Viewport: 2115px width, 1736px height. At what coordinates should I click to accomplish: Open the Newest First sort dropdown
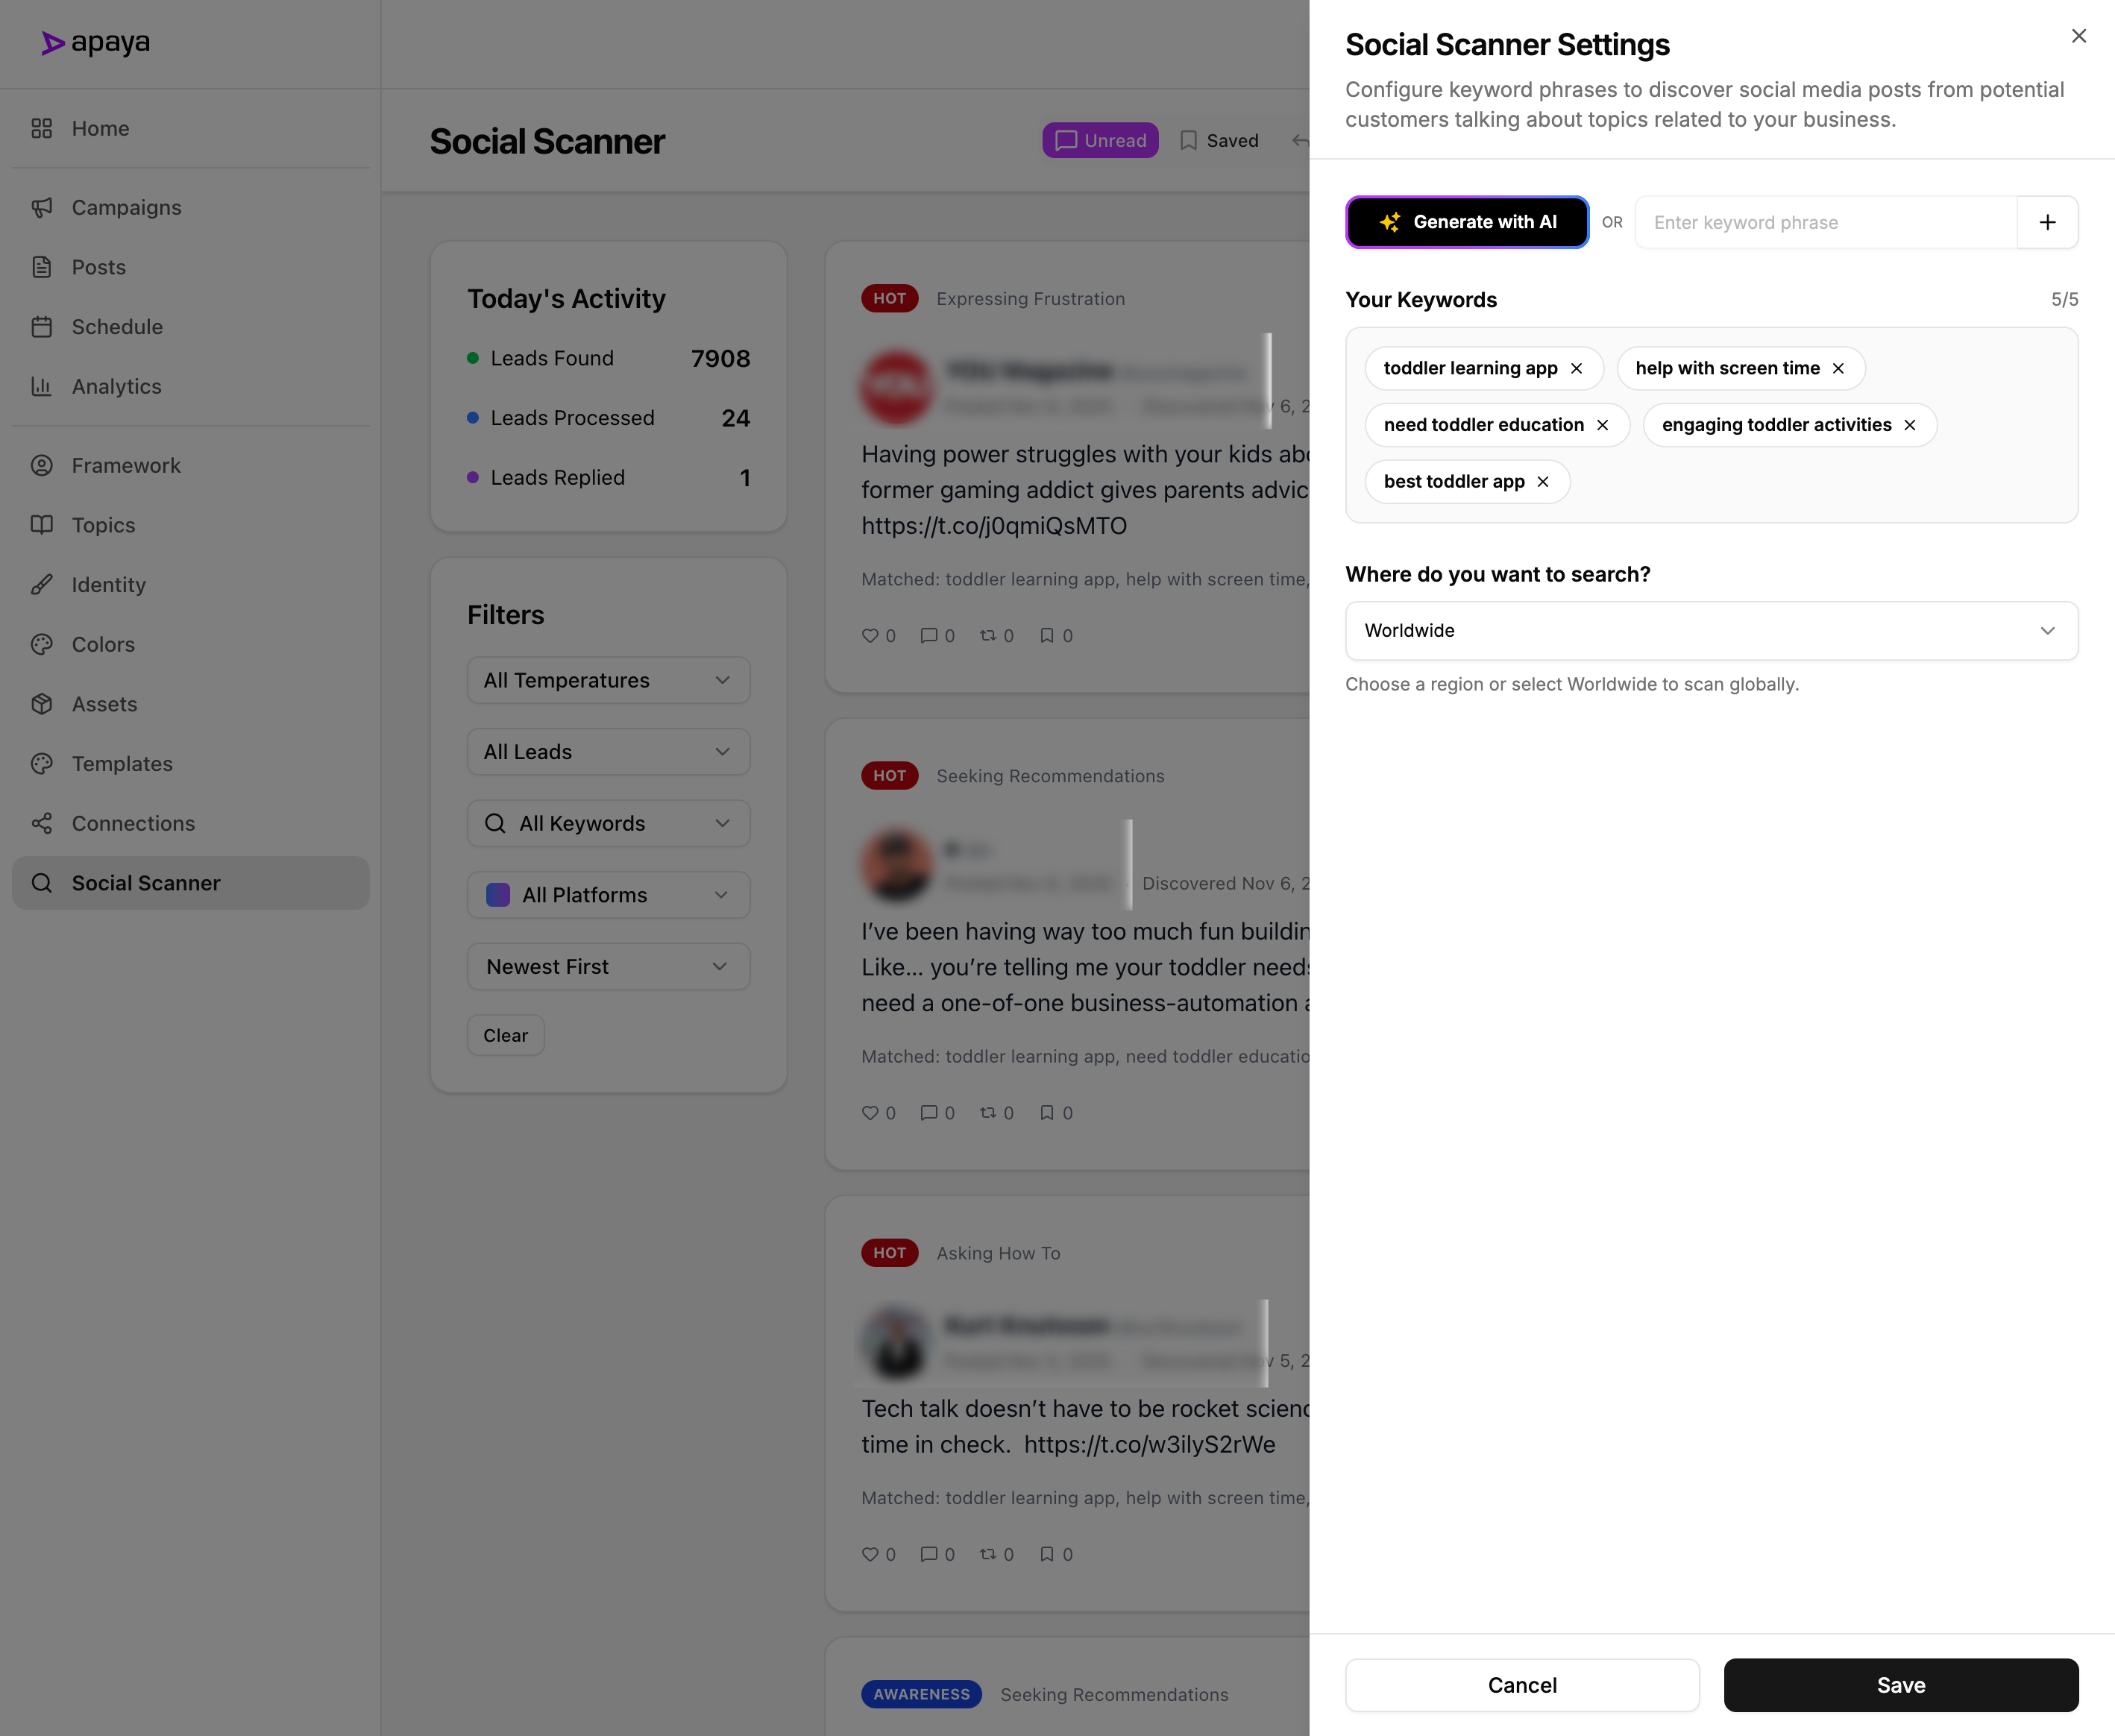tap(608, 966)
